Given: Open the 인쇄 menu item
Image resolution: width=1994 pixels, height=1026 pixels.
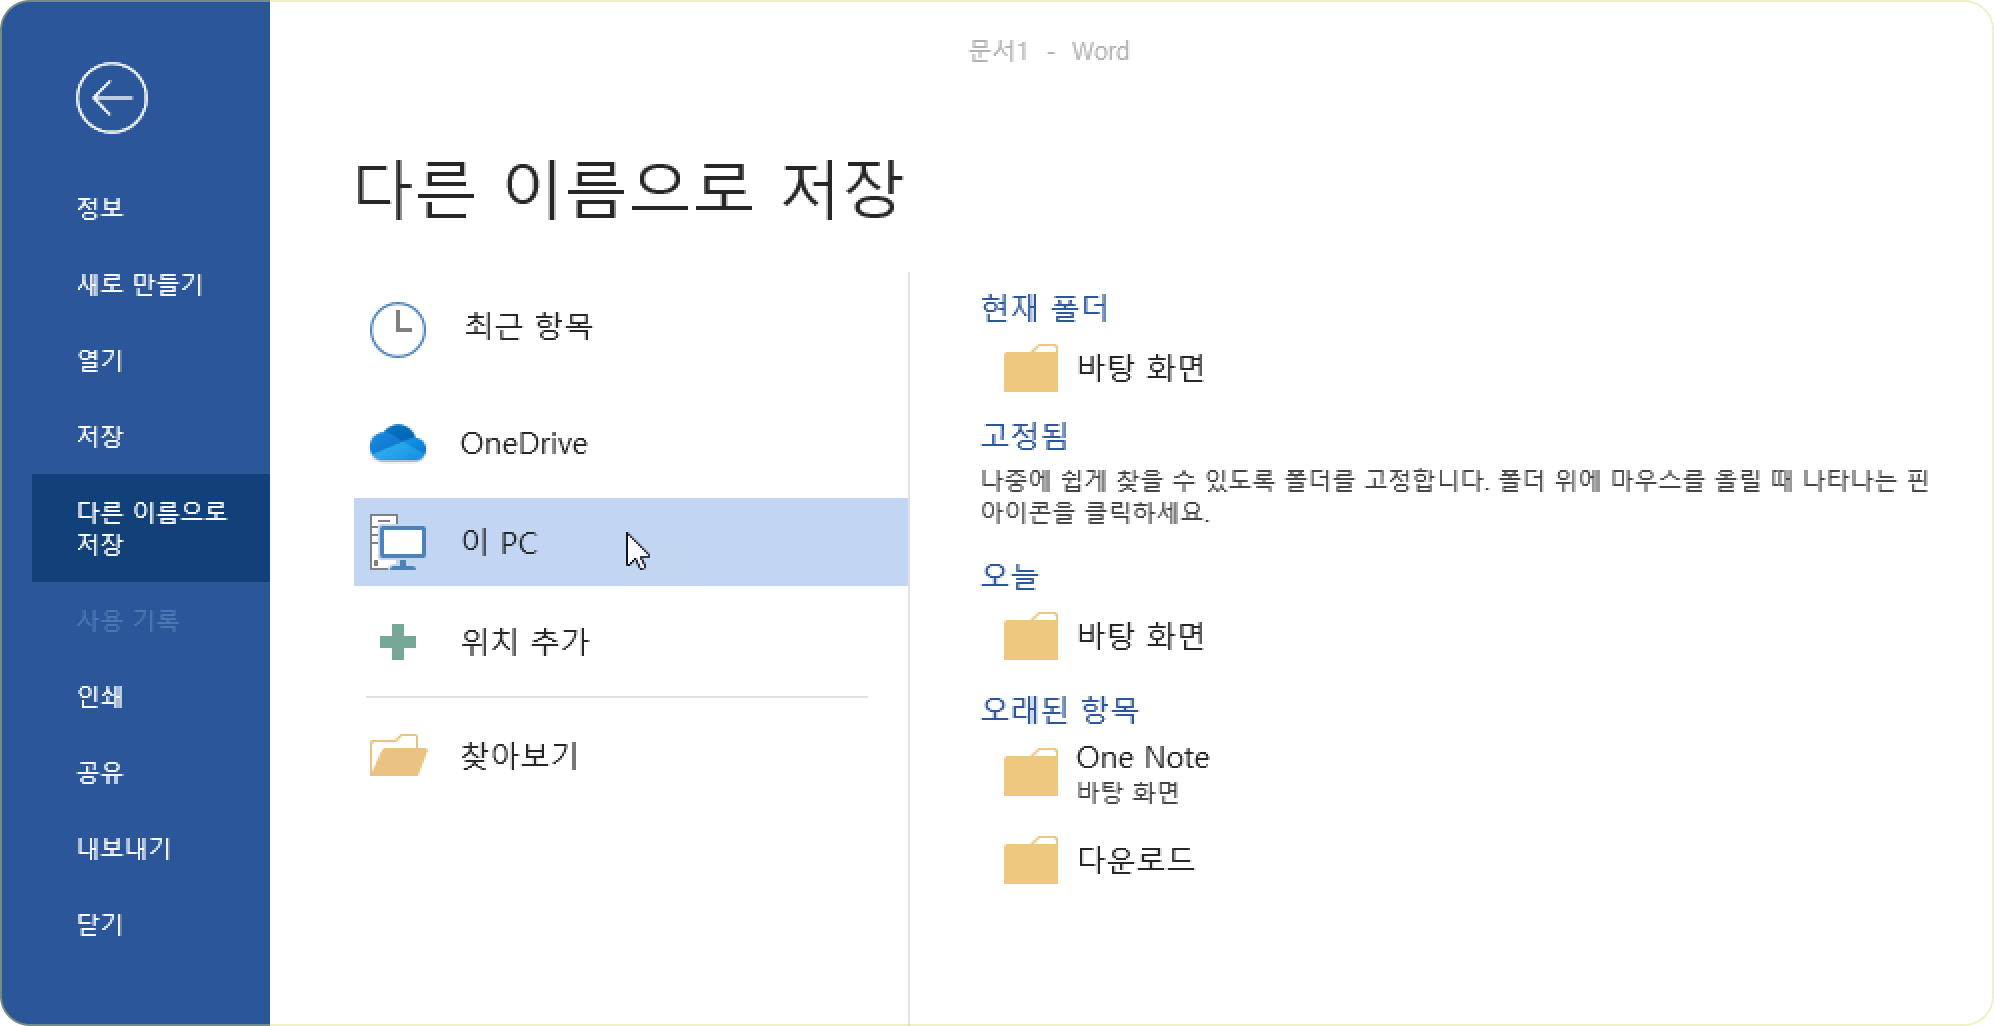Looking at the screenshot, I should [x=100, y=696].
